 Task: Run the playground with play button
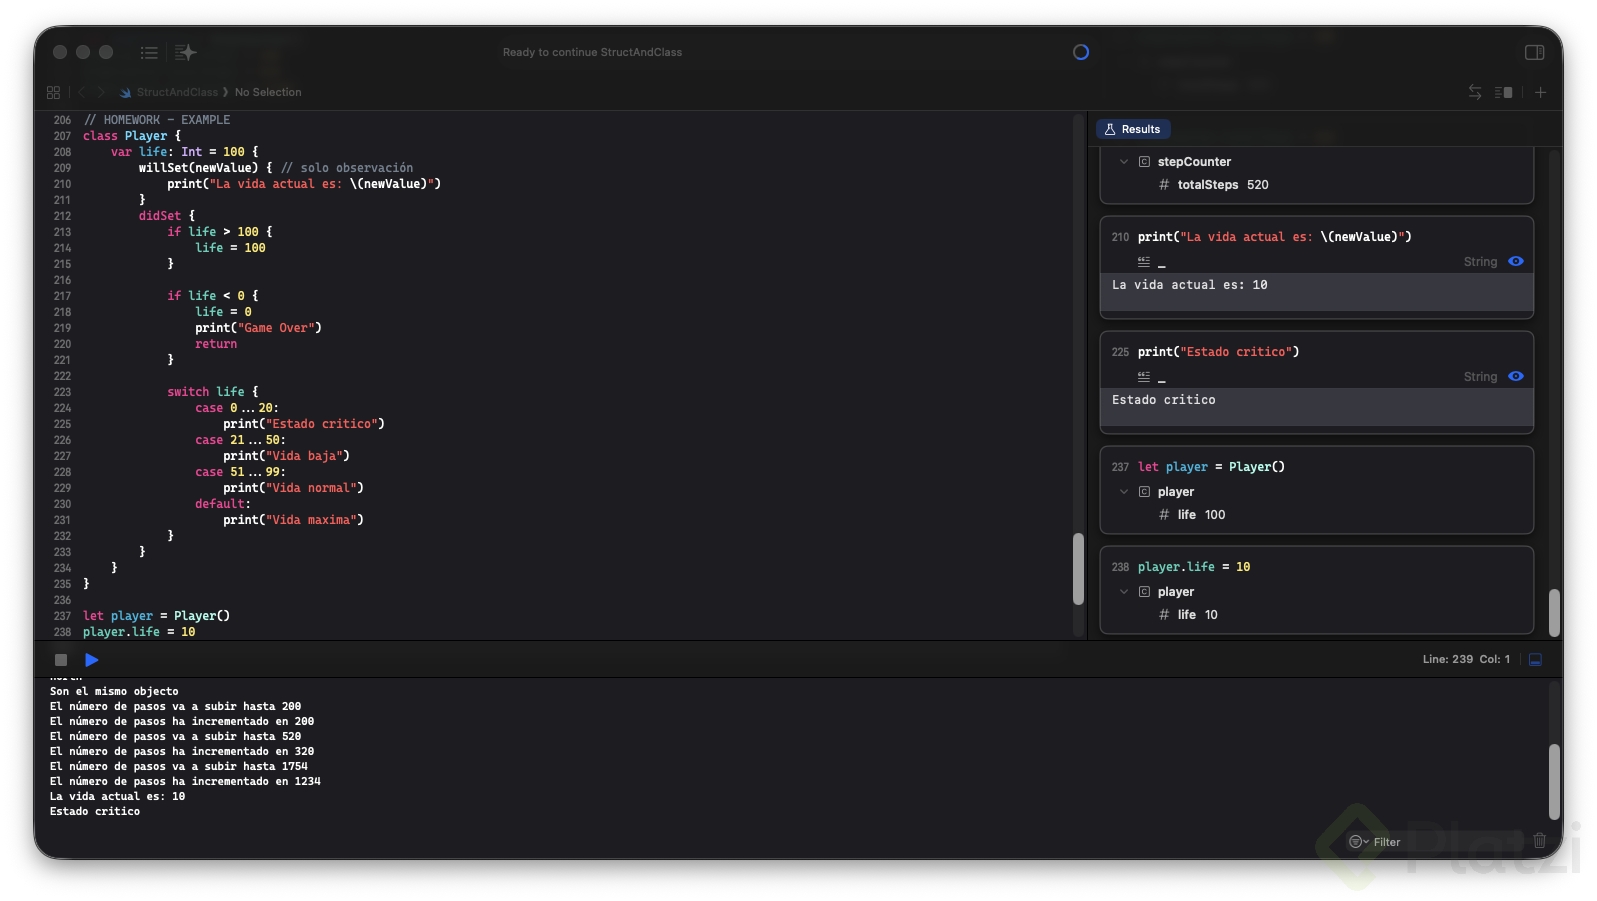point(92,660)
